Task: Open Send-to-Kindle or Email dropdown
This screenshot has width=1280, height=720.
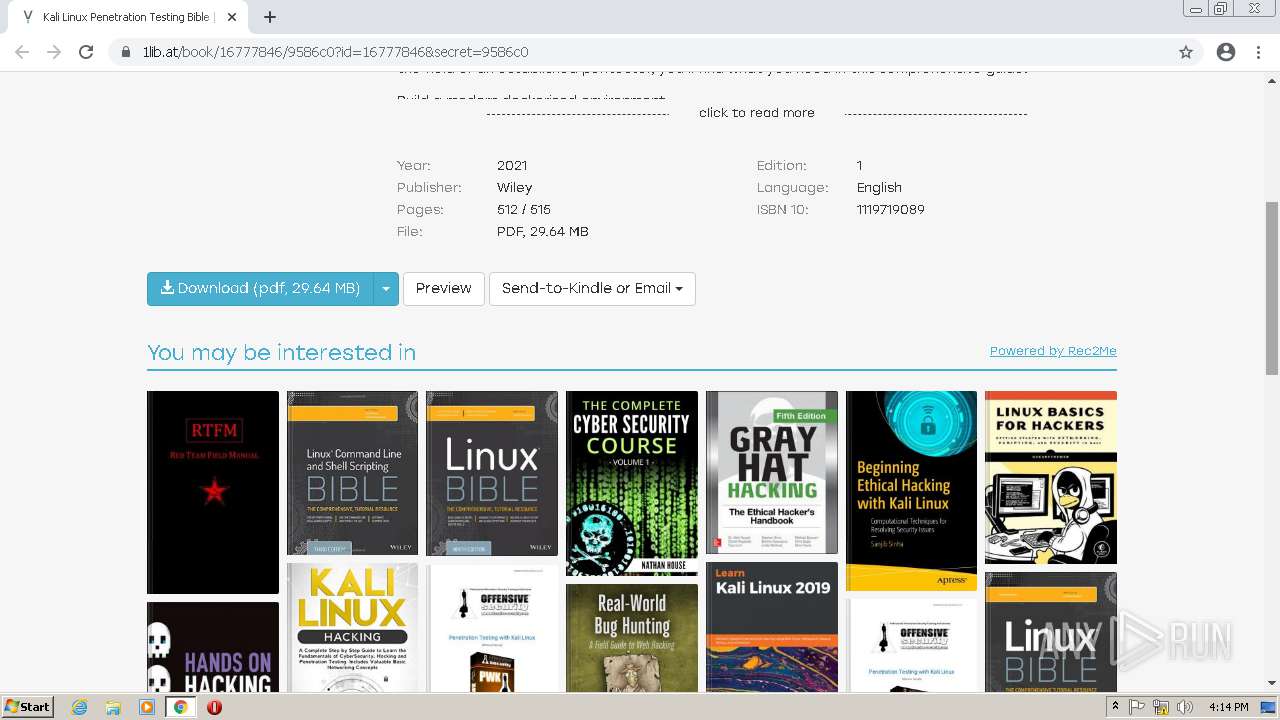Action: click(x=592, y=288)
